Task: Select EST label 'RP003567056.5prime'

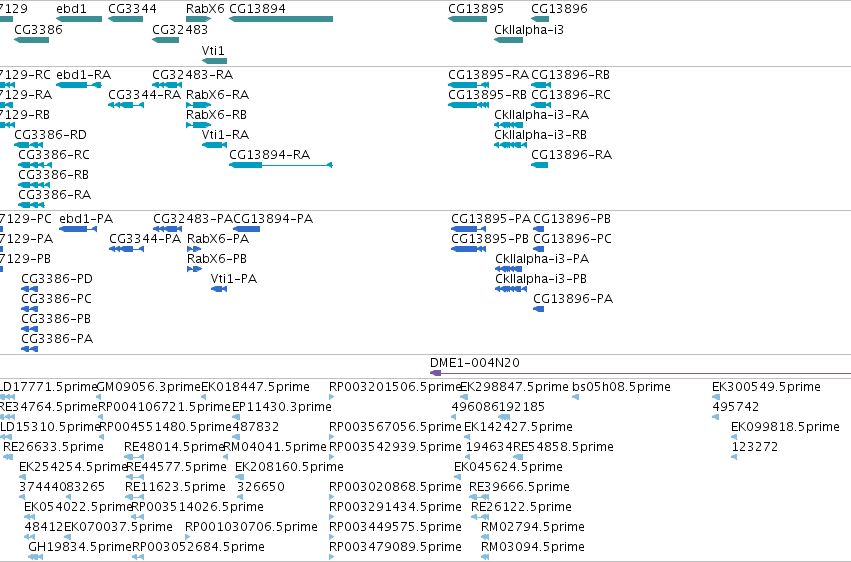Action: (x=395, y=427)
